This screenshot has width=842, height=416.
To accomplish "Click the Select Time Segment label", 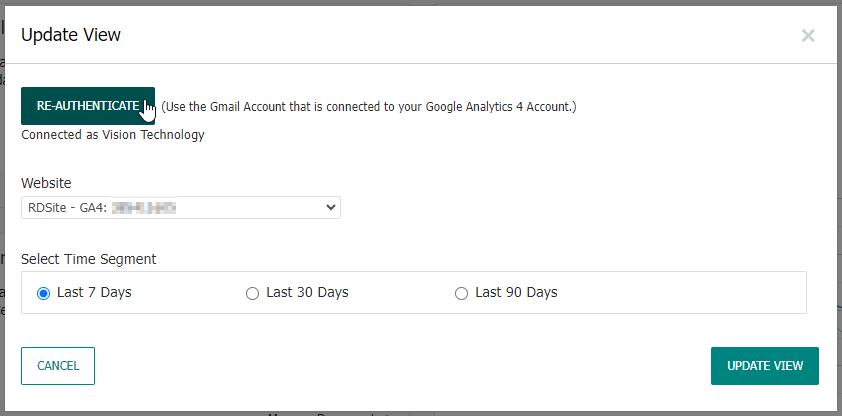I will pyautogui.click(x=89, y=259).
